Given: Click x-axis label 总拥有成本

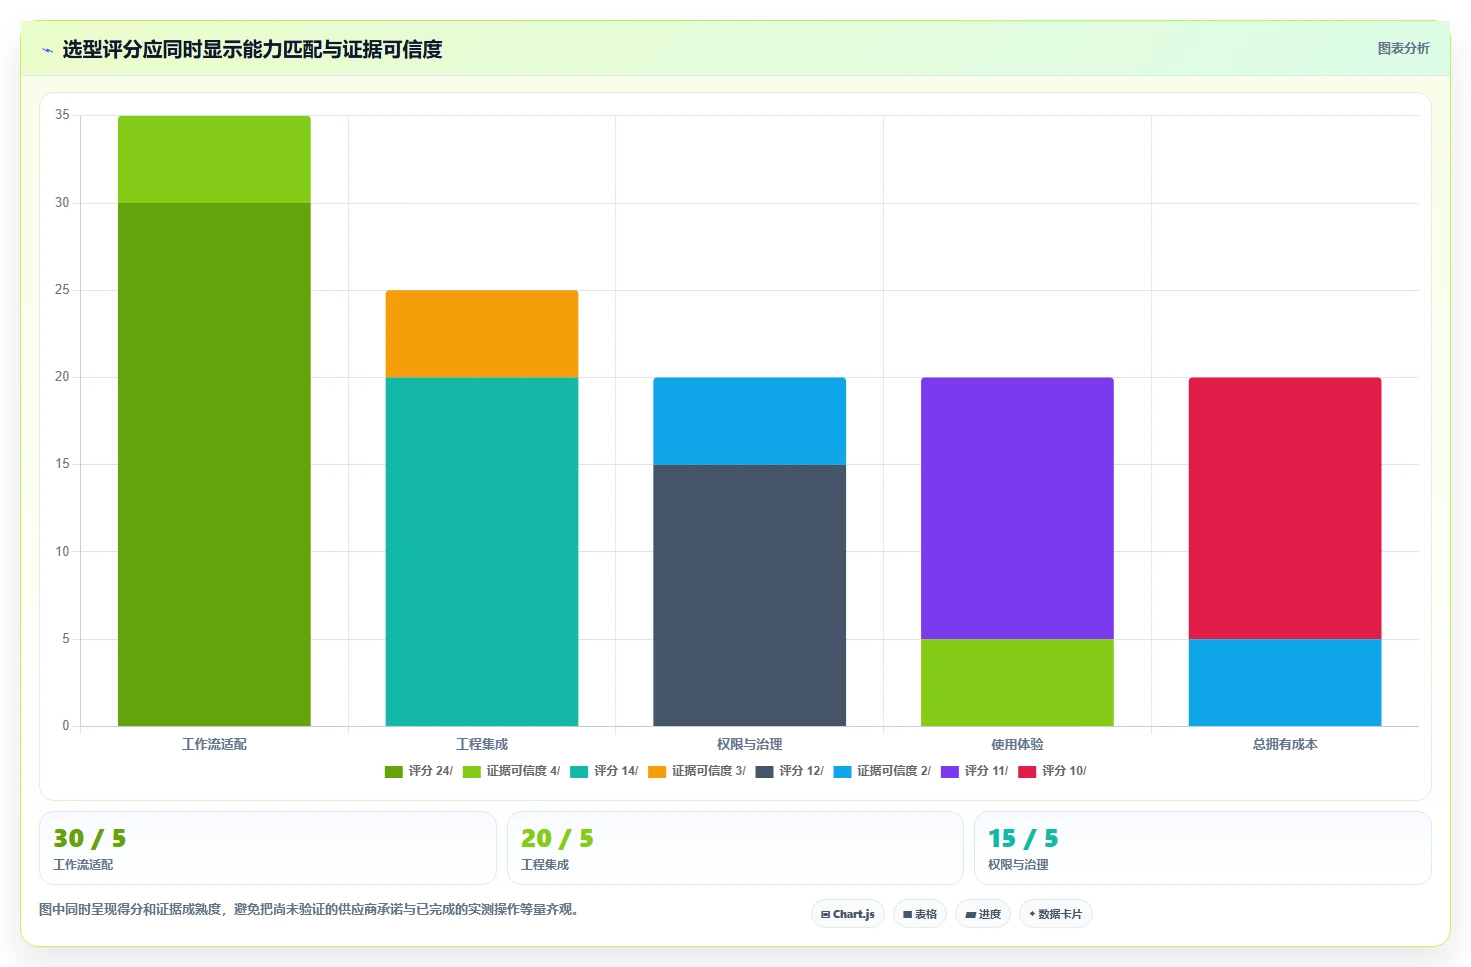Looking at the screenshot, I should point(1285,744).
